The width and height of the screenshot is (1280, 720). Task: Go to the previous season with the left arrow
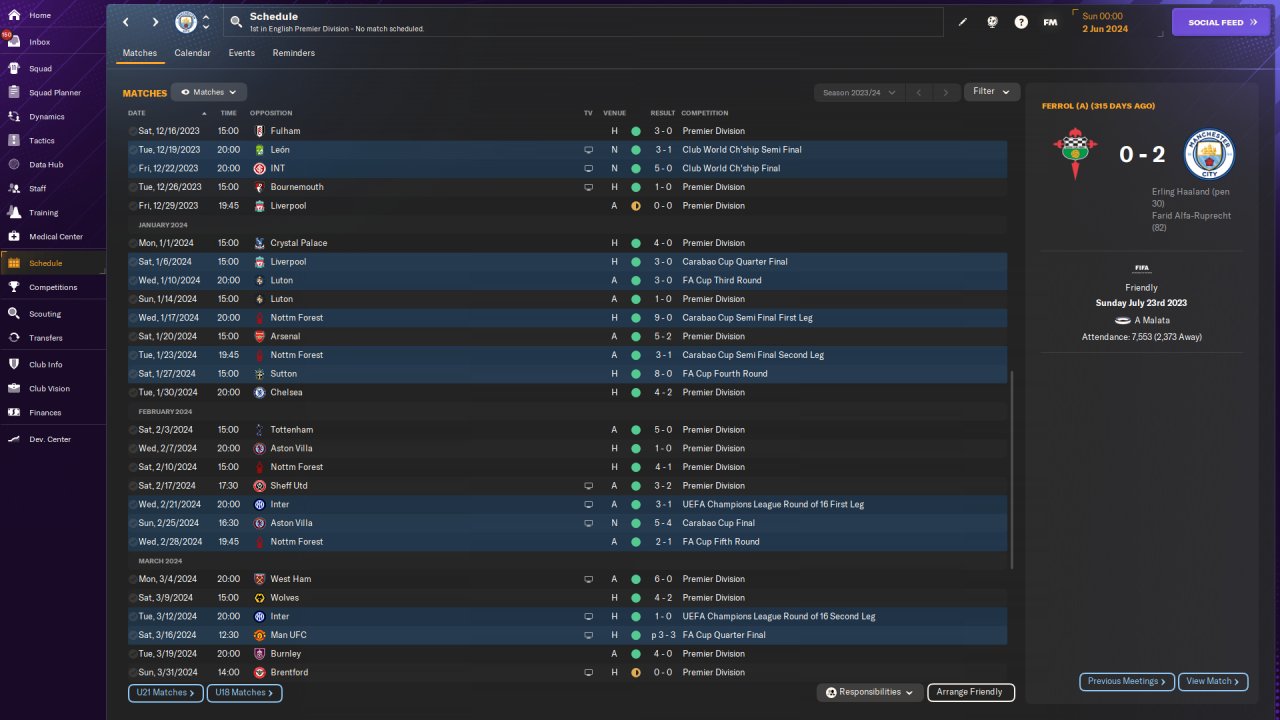tap(919, 92)
